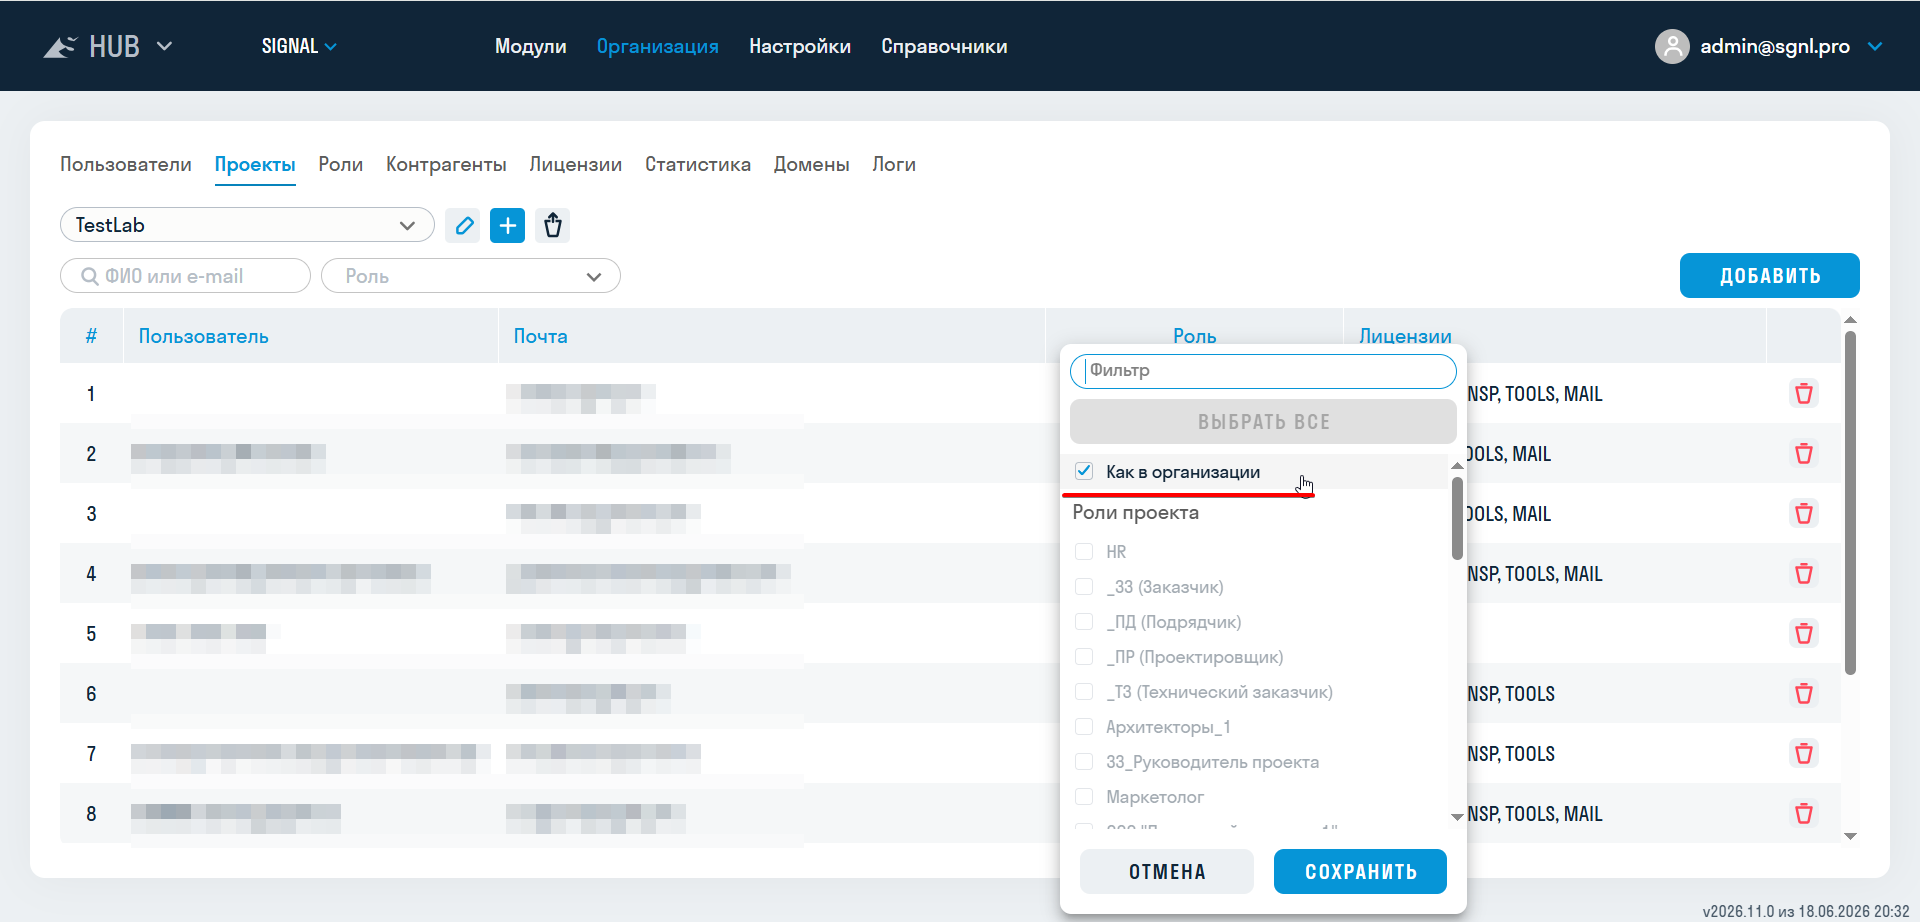Focus the 'Фильтр' input field
Screen dimensions: 1920x922
pyautogui.click(x=1263, y=371)
